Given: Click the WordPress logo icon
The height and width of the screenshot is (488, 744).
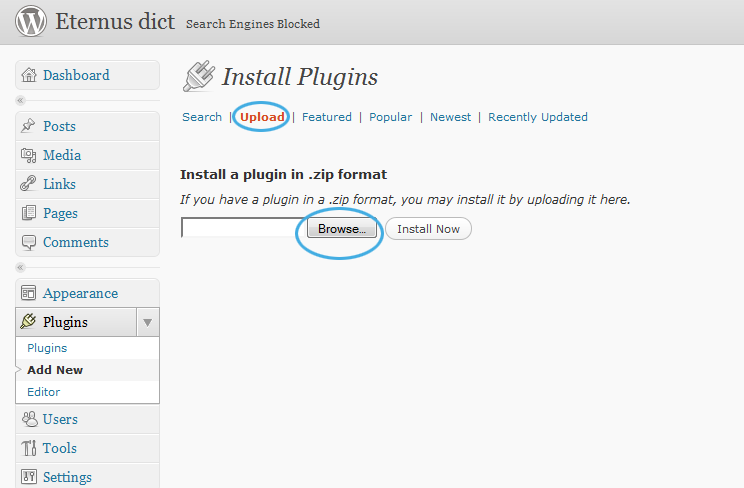Looking at the screenshot, I should coord(31,21).
